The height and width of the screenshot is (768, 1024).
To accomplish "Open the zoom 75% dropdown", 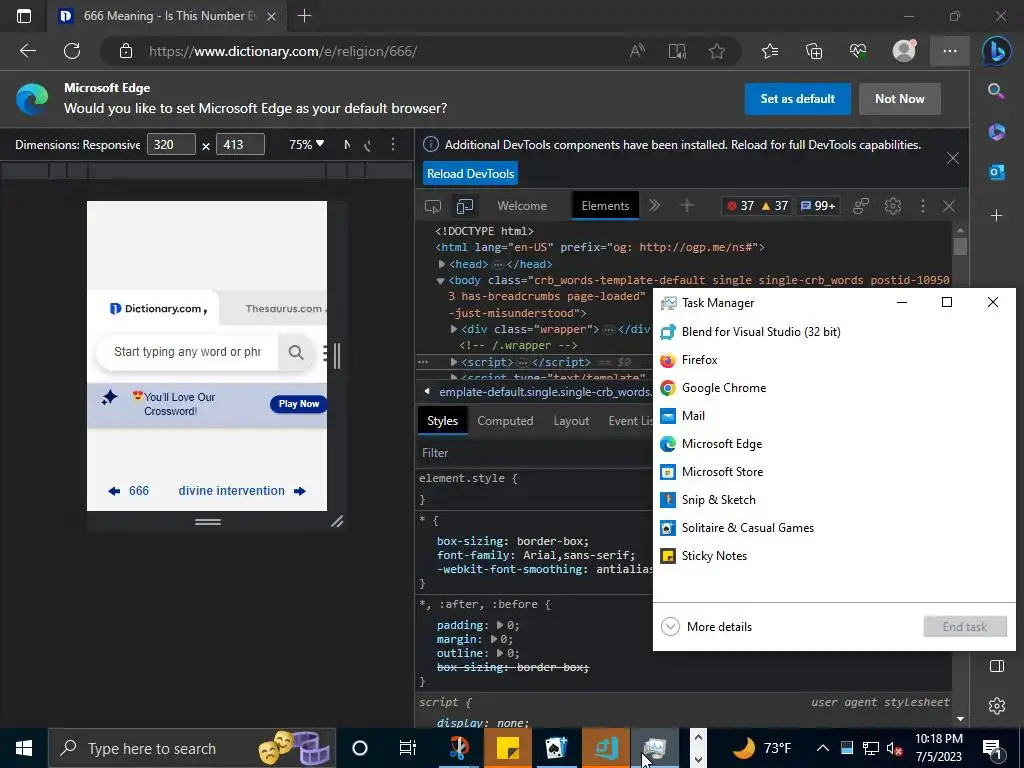I will [306, 144].
